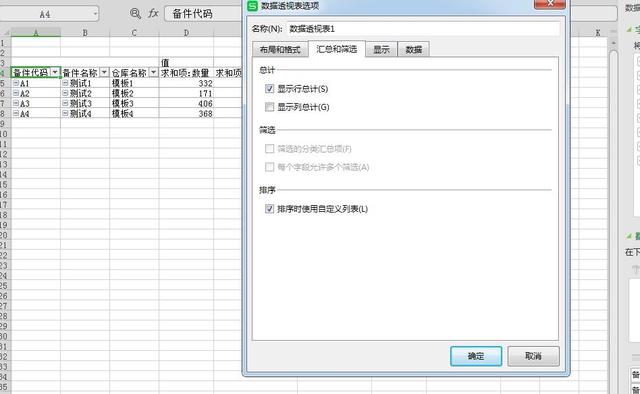
Task: Select cell 模板2 in spreadsheet
Action: (x=134, y=93)
